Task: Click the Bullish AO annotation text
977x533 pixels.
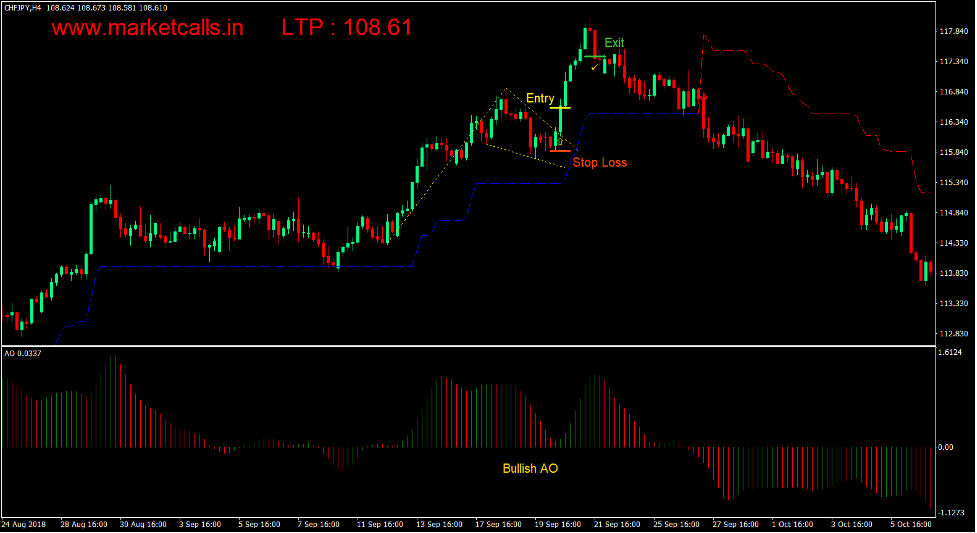Action: point(530,468)
